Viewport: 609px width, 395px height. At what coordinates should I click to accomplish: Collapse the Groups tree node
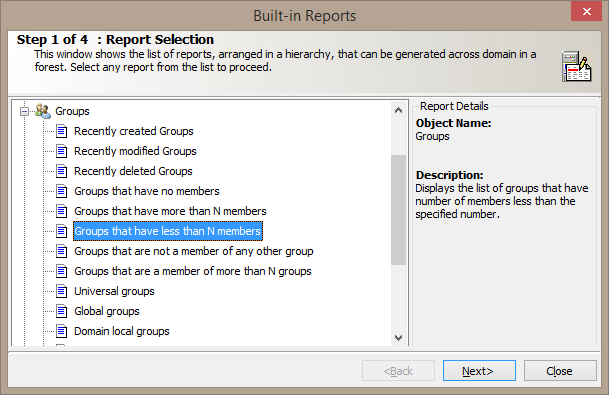[24, 111]
